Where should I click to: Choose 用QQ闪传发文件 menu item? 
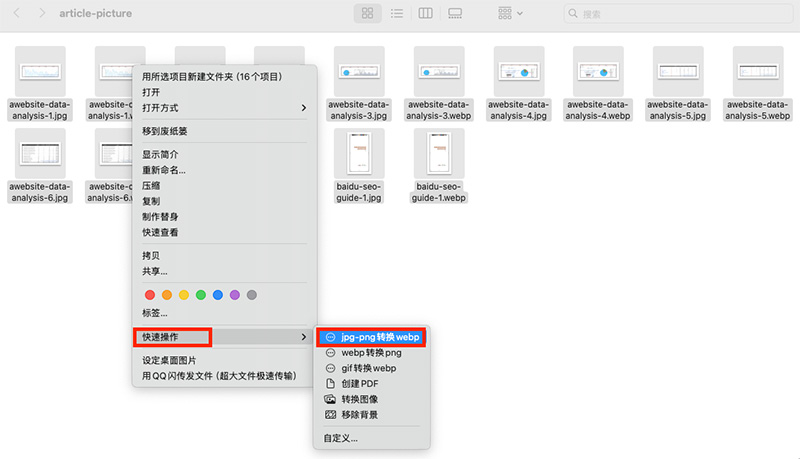tap(224, 376)
